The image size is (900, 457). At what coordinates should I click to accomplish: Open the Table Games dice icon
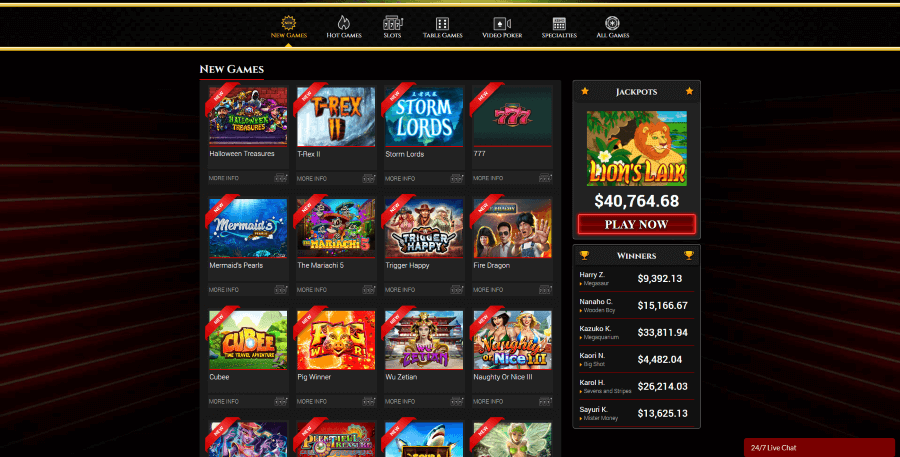(442, 23)
